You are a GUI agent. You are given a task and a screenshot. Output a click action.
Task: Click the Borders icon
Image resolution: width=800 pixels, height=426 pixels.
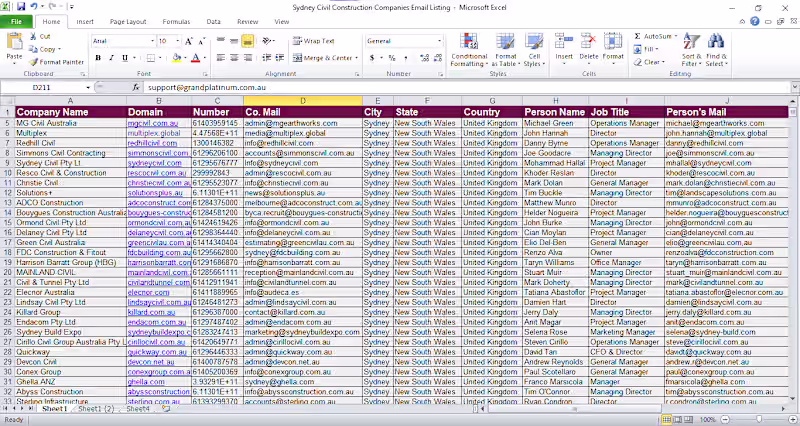pyautogui.click(x=151, y=58)
